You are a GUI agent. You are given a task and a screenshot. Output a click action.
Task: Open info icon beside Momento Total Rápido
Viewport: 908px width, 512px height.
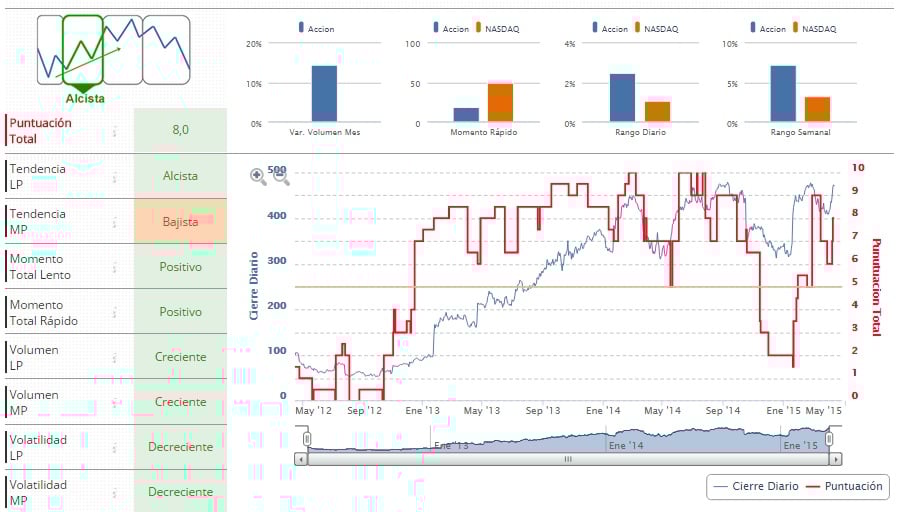[115, 312]
